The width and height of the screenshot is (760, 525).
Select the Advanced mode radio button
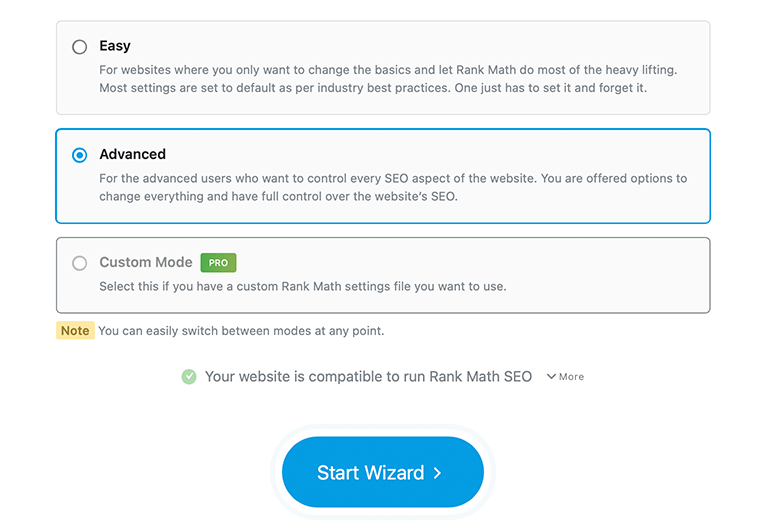[x=80, y=155]
